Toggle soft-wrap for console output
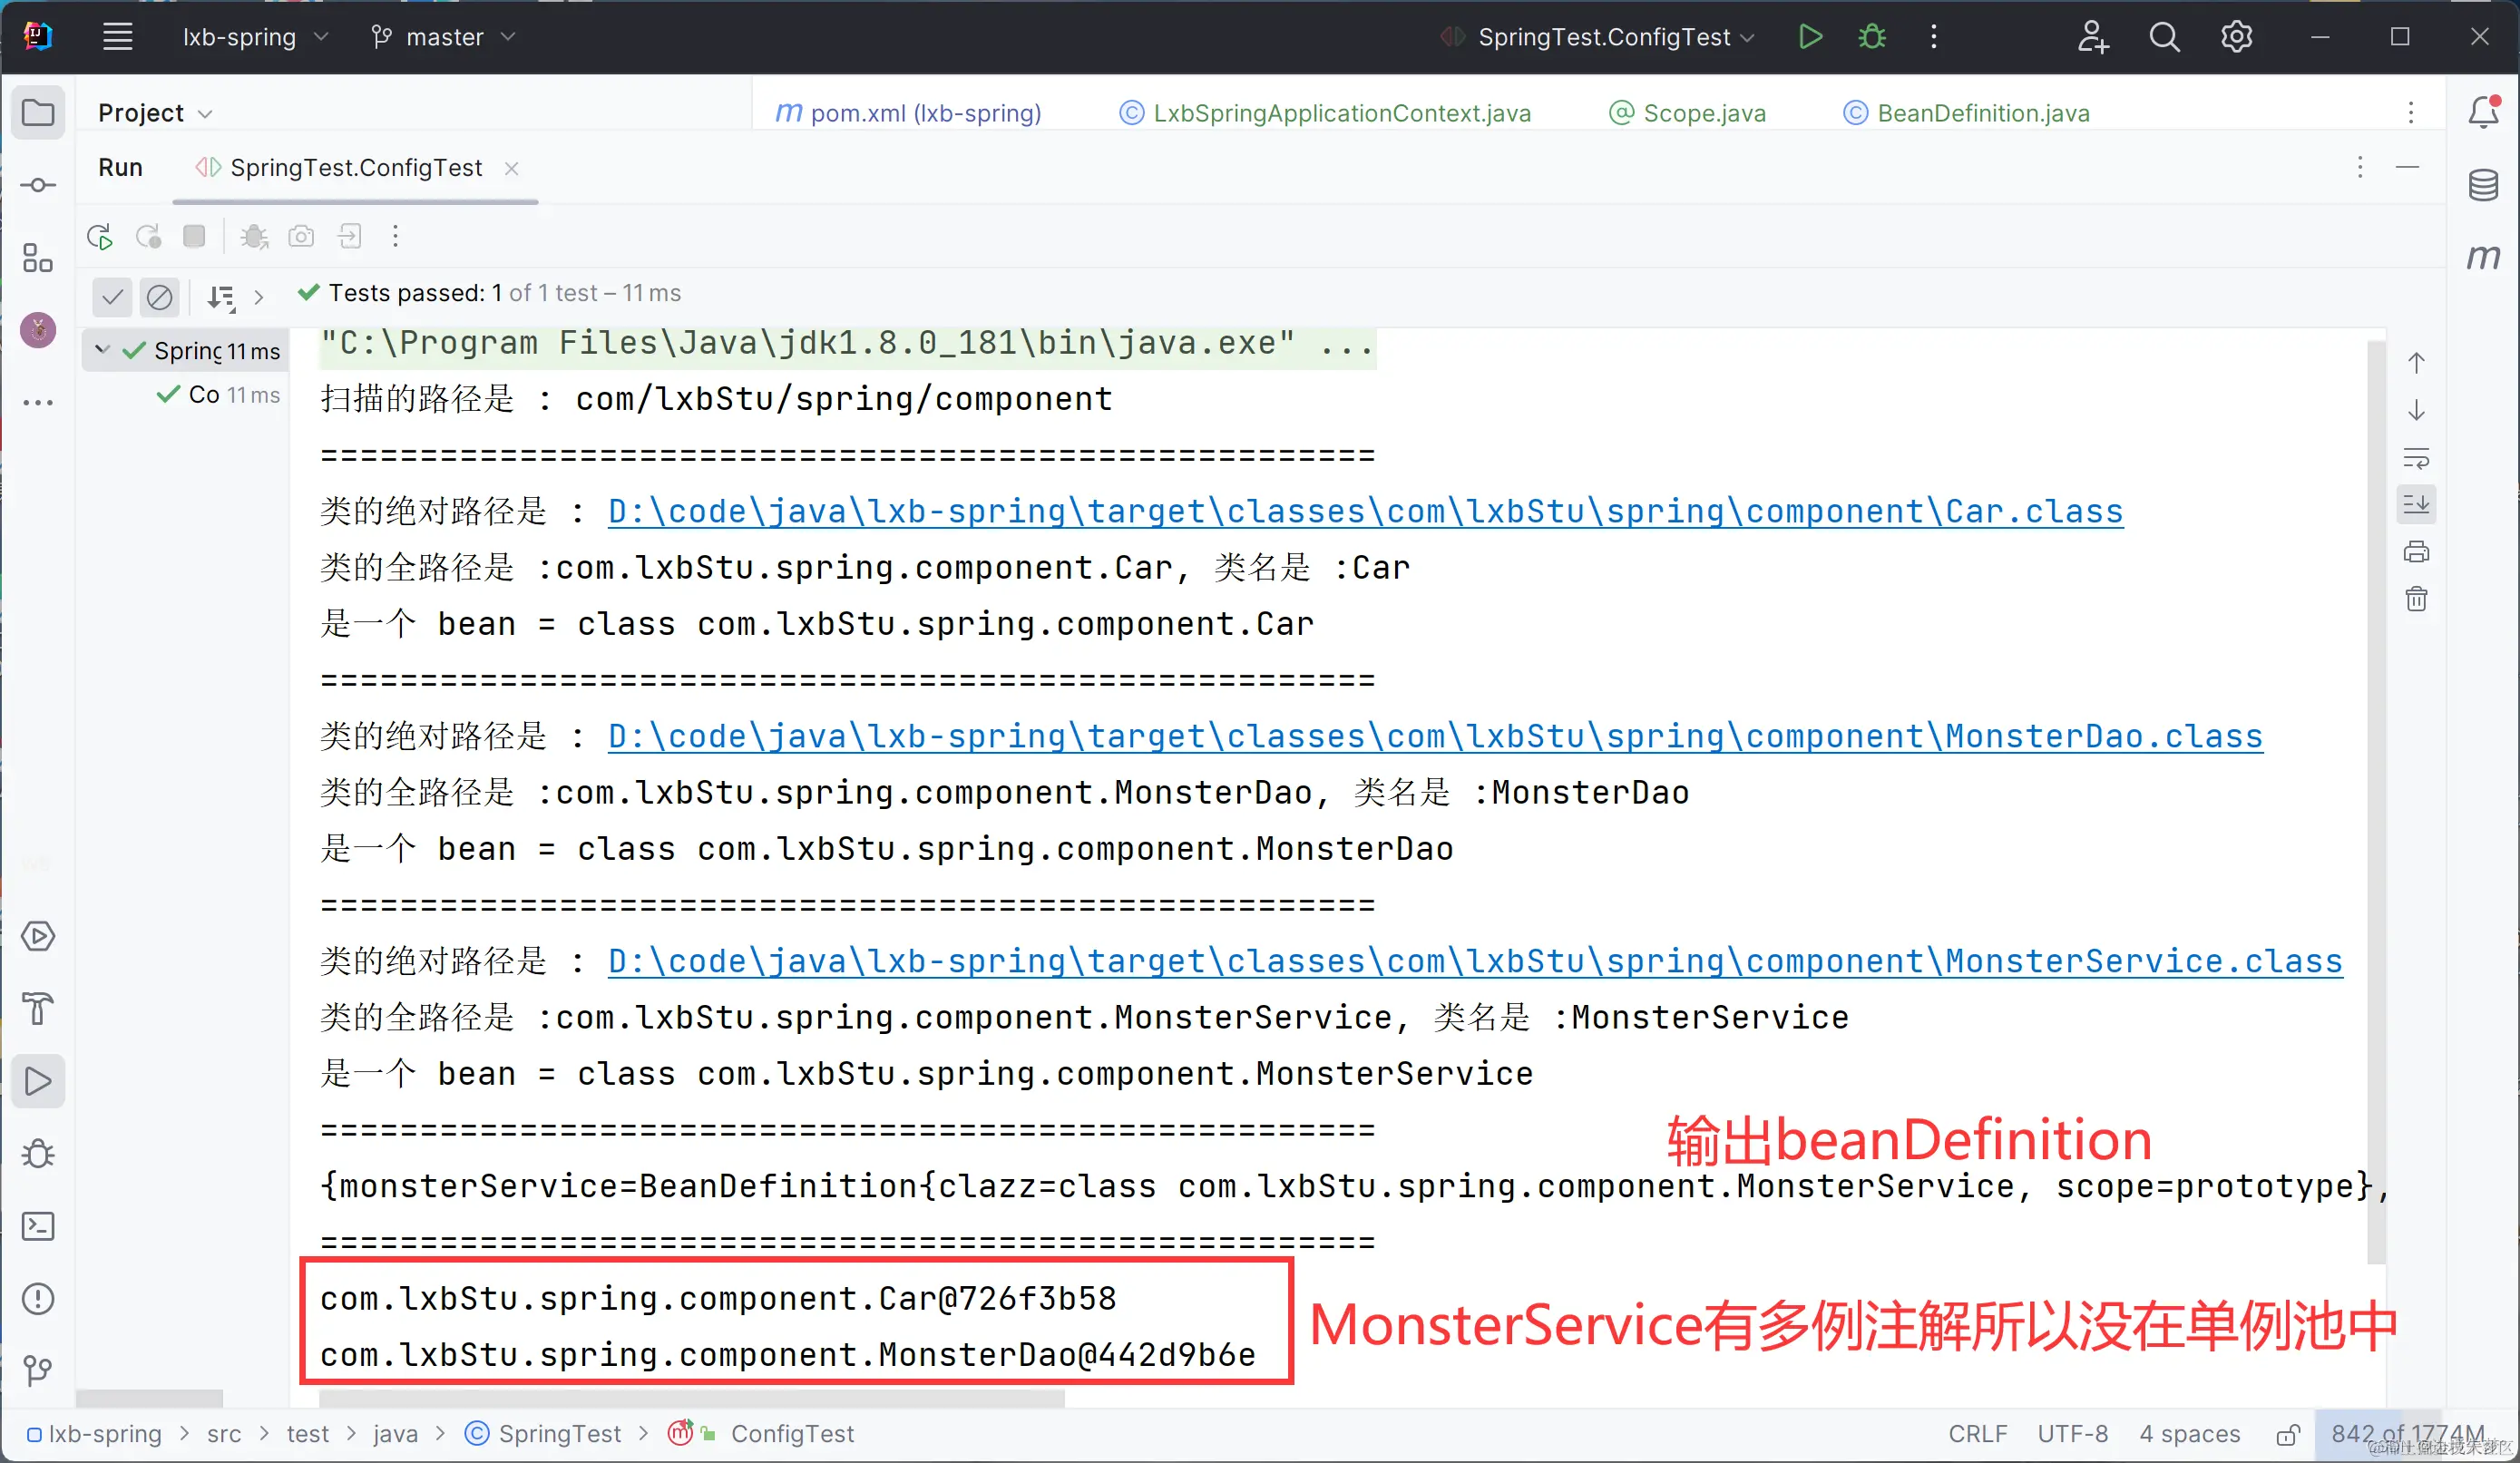The image size is (2520, 1463). click(x=2416, y=459)
